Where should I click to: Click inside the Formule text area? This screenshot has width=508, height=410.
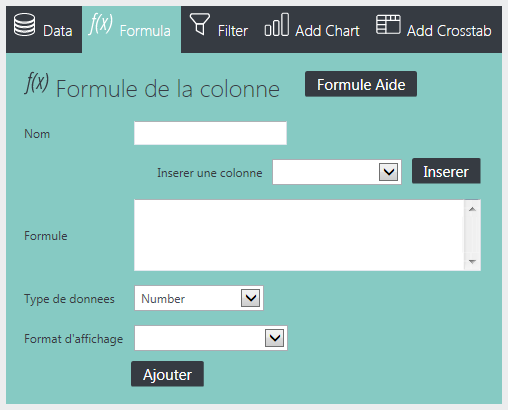click(x=299, y=235)
